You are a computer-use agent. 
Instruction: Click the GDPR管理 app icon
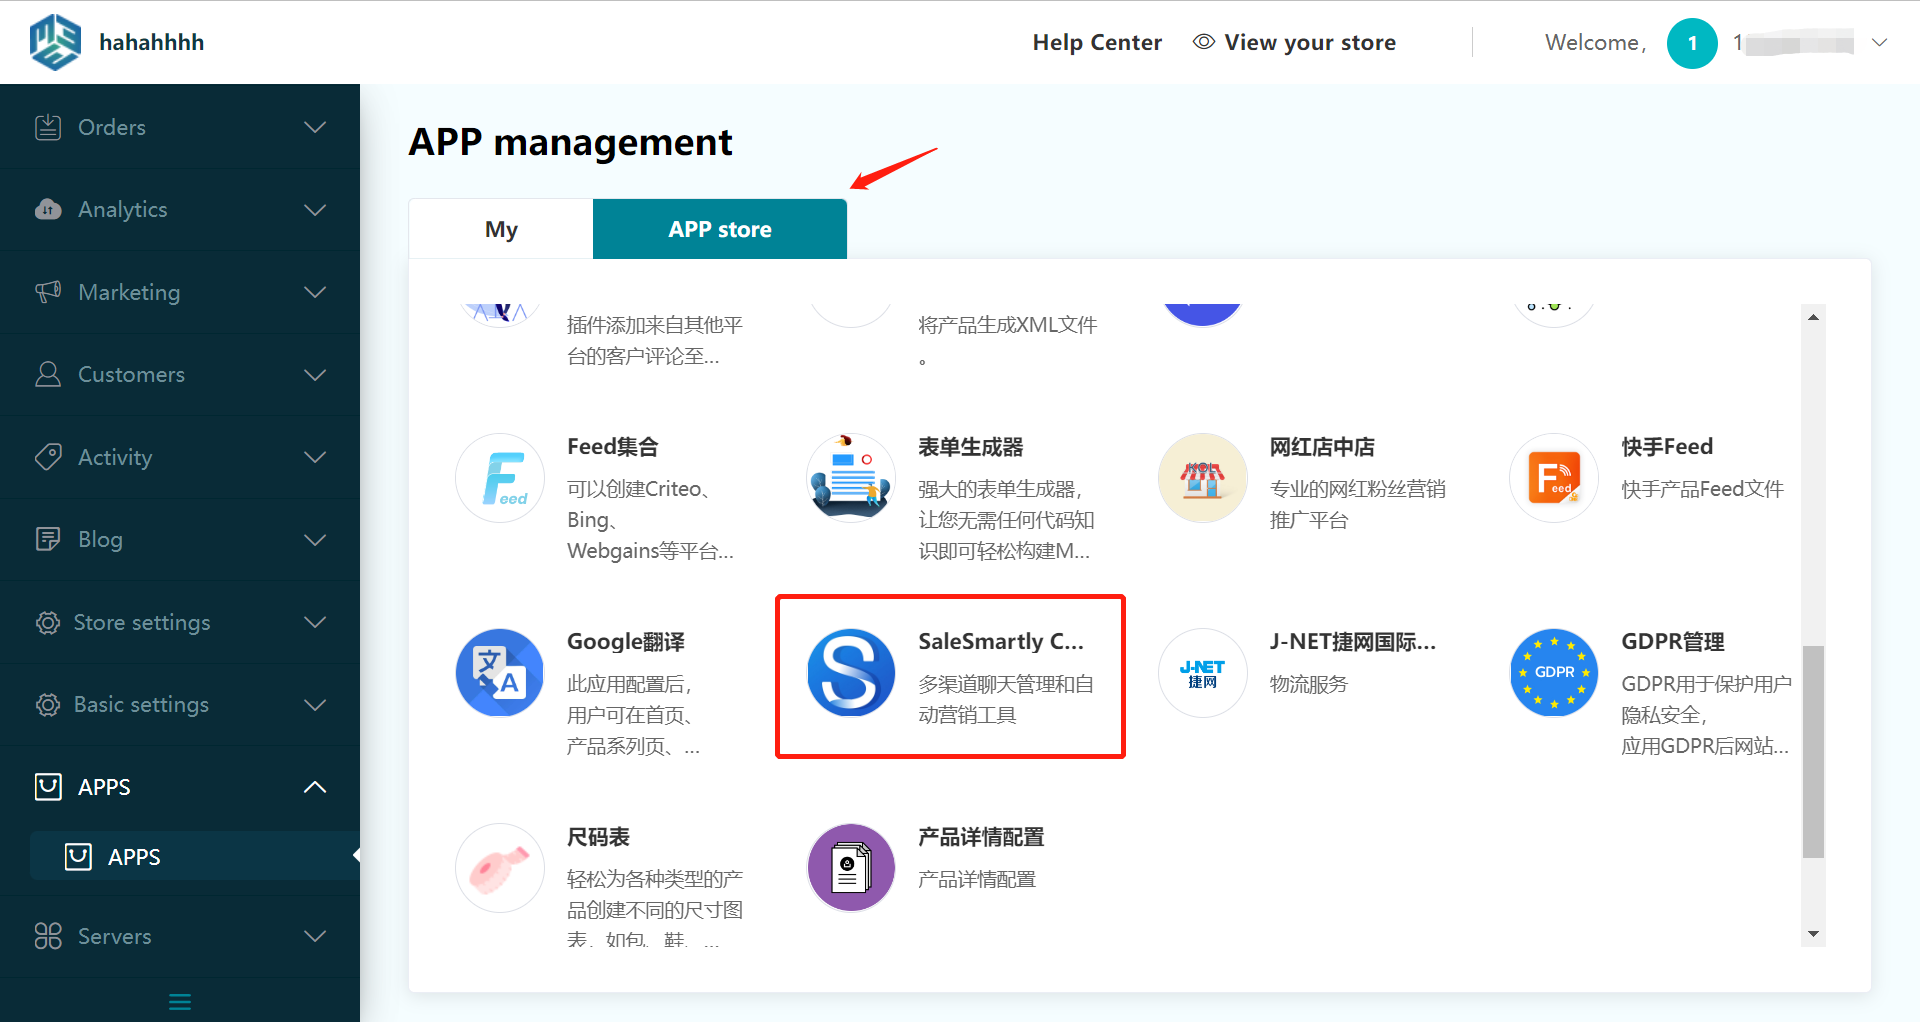pos(1553,672)
